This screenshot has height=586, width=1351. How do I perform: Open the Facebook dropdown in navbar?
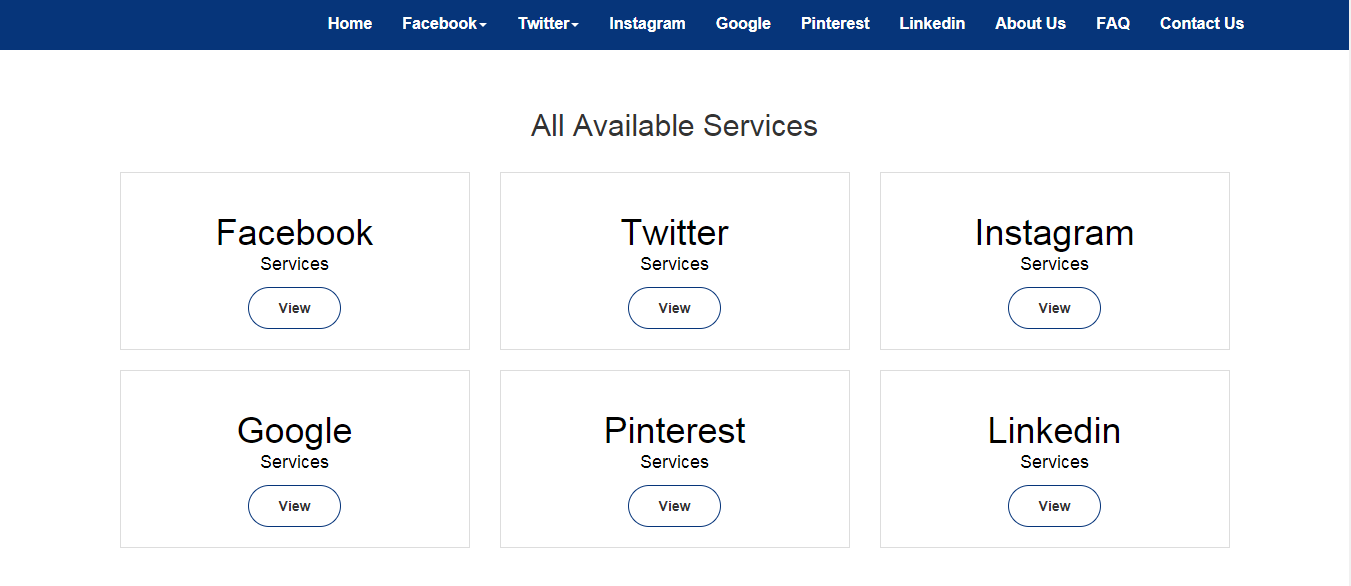444,24
